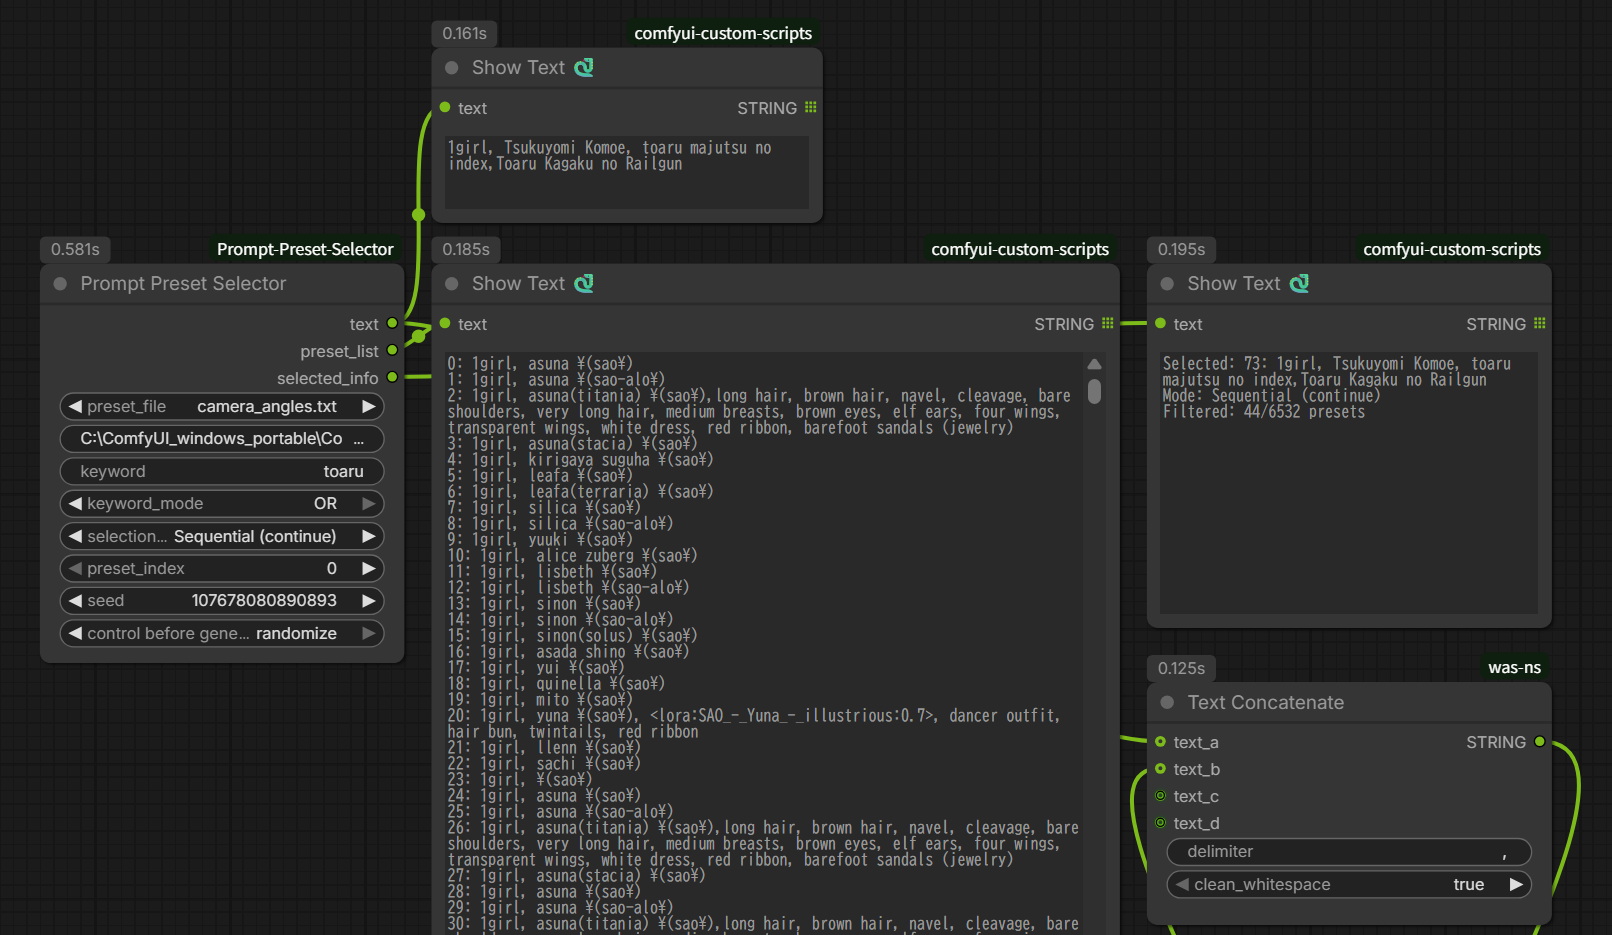
Task: Increase preset_index with right arrow
Action: pos(369,568)
